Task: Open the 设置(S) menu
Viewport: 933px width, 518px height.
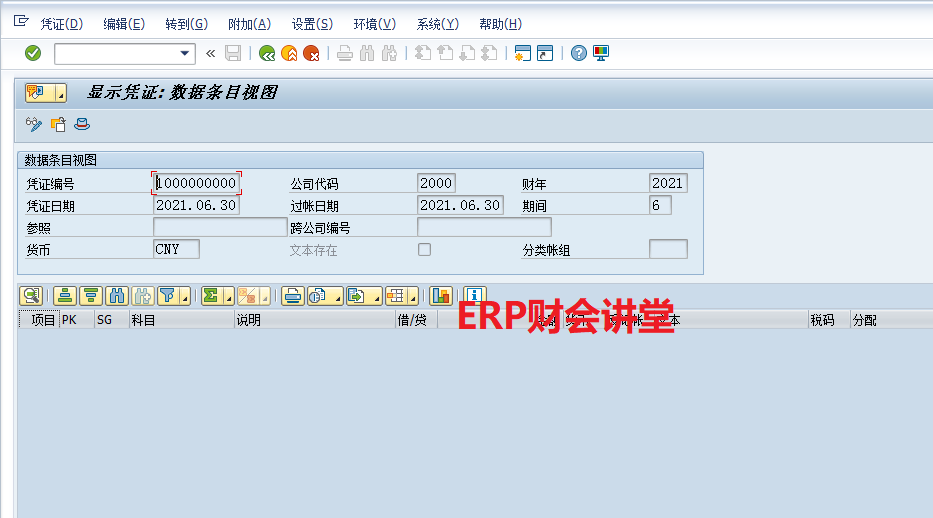Action: click(312, 24)
